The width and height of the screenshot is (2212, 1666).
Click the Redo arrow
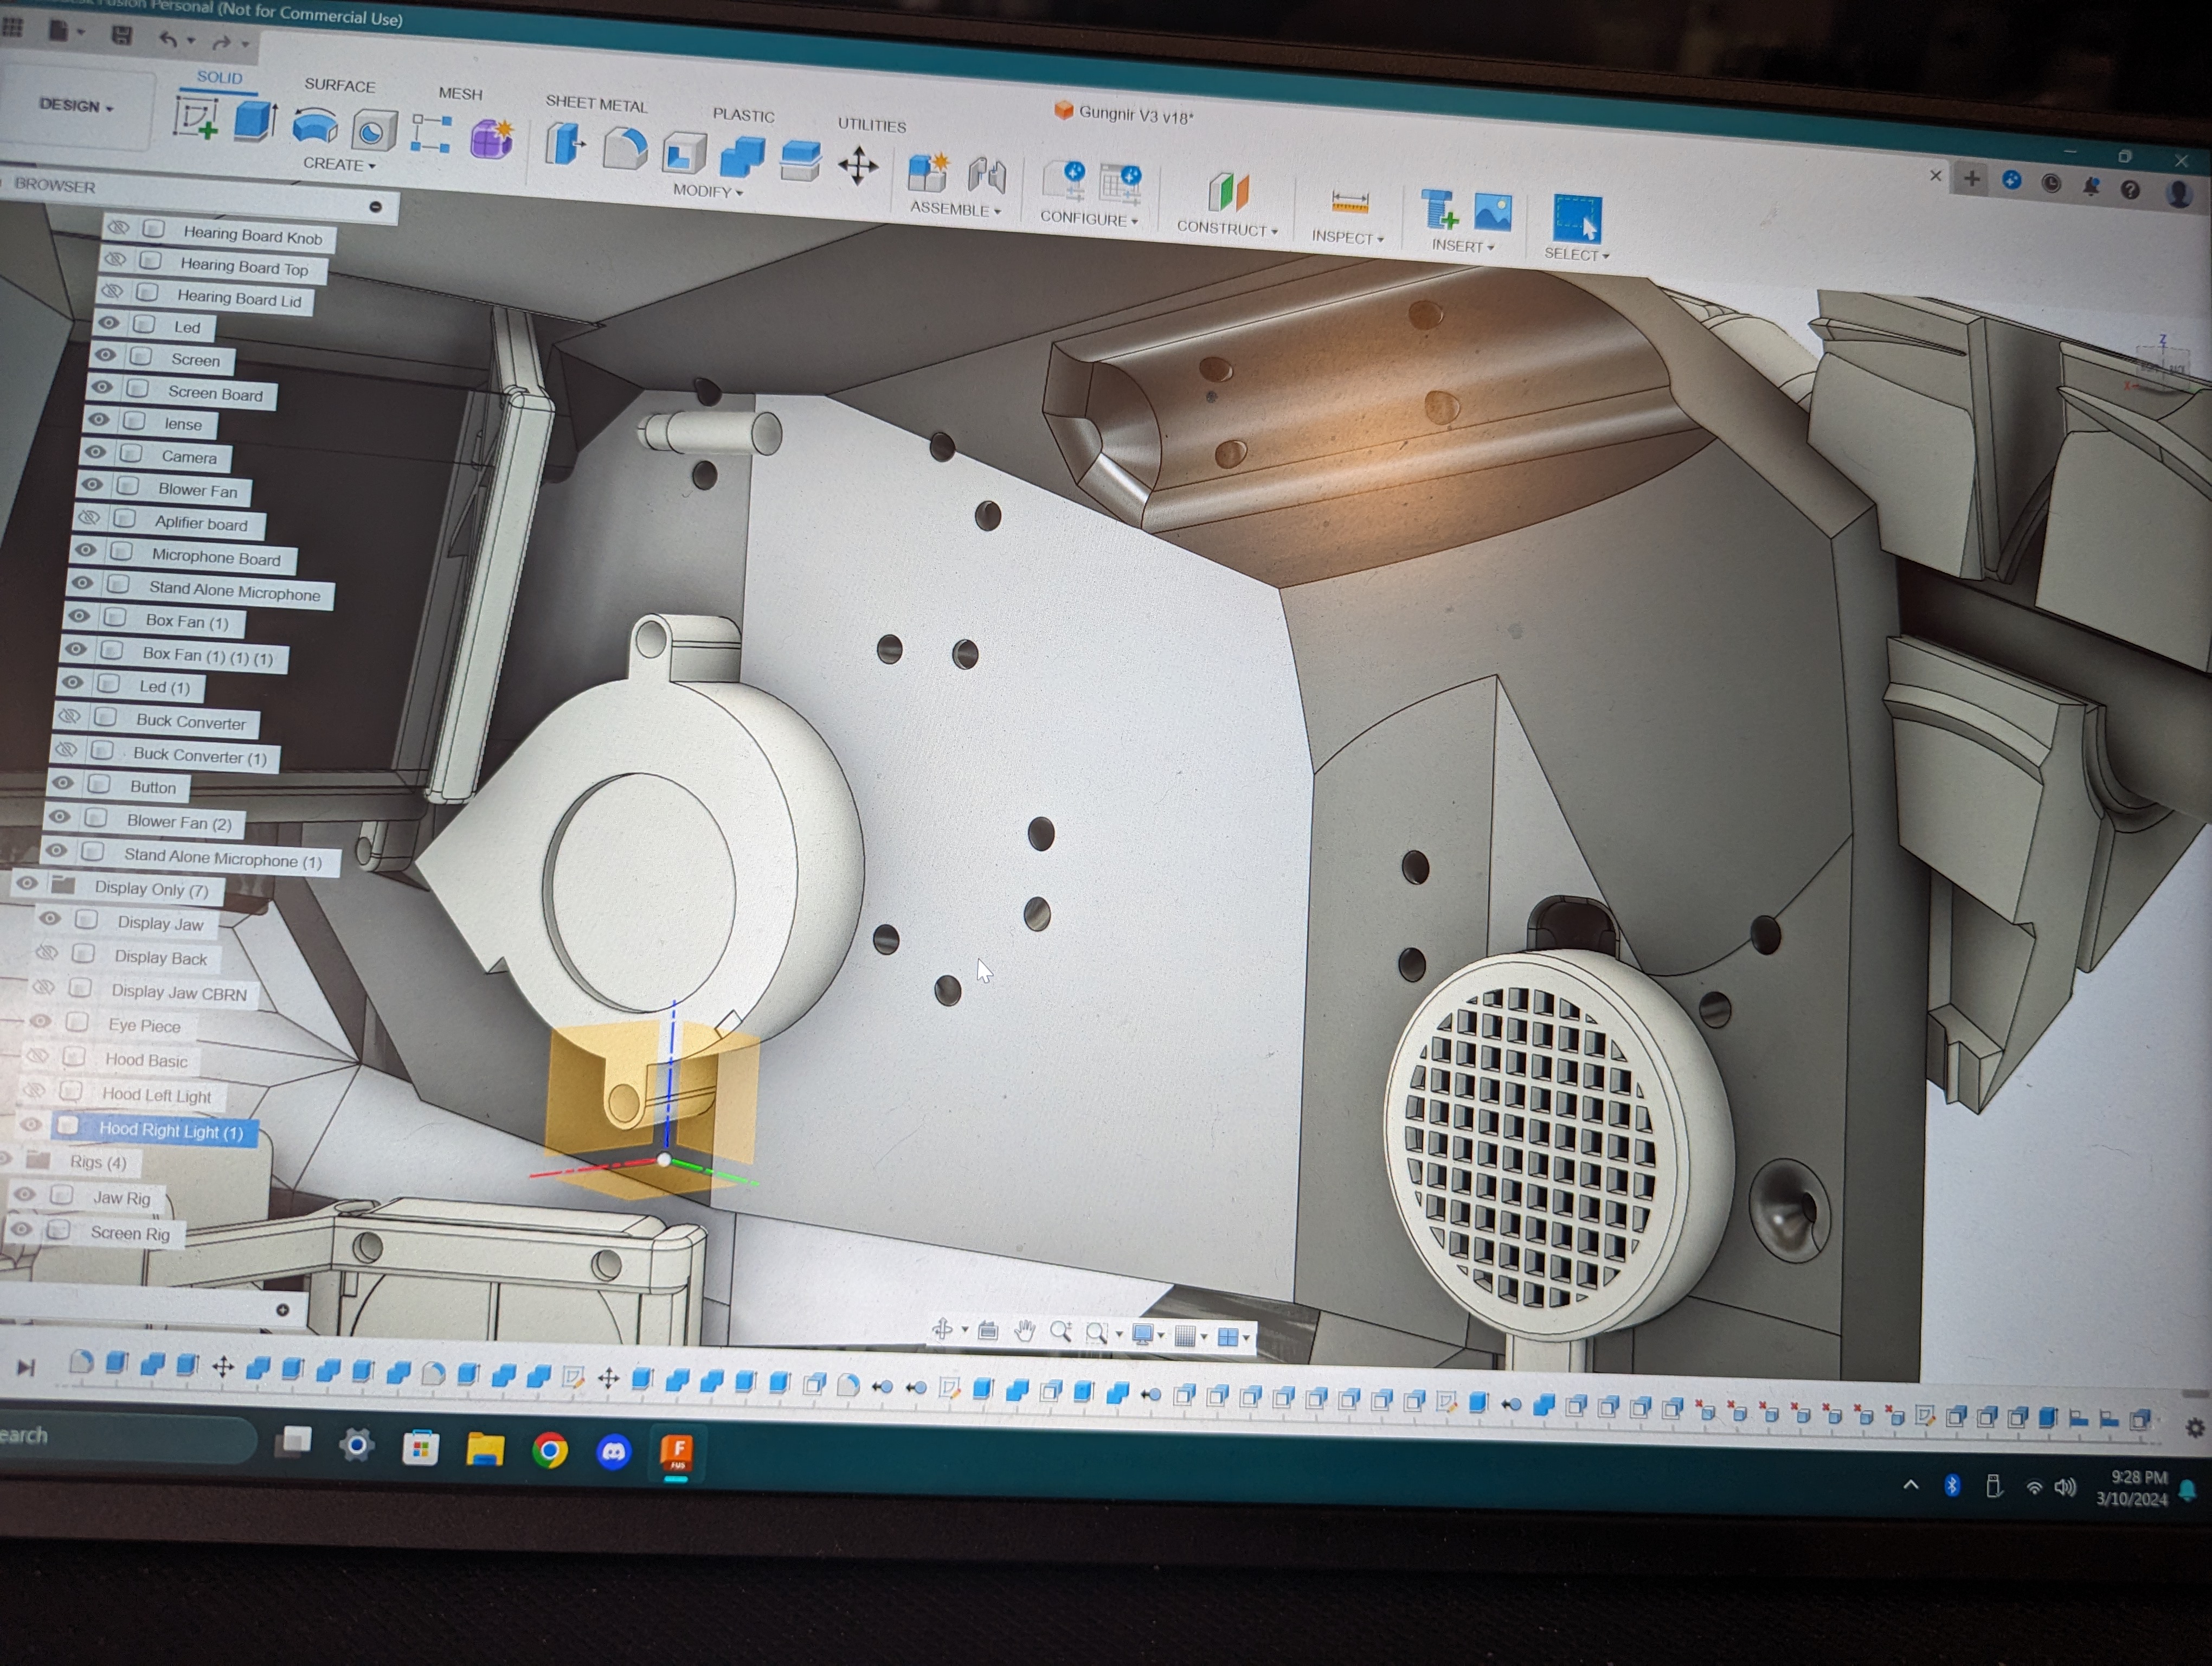click(x=221, y=42)
